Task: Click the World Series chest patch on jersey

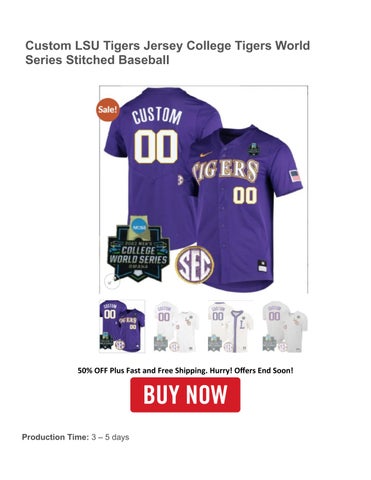Action: [253, 149]
